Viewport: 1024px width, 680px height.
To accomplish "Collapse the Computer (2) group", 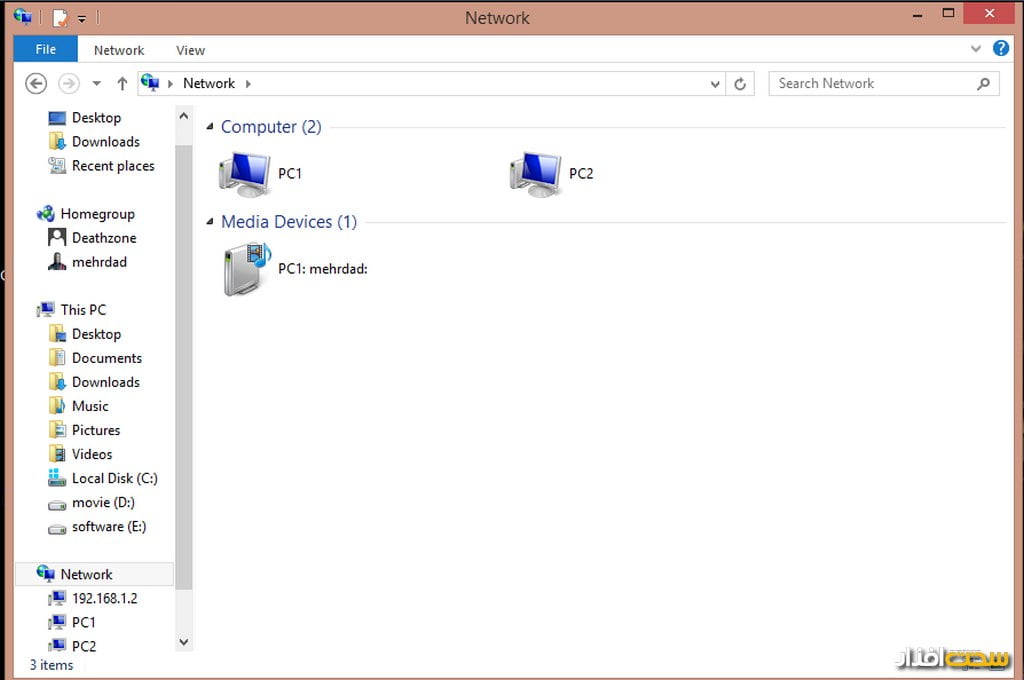I will tap(210, 127).
